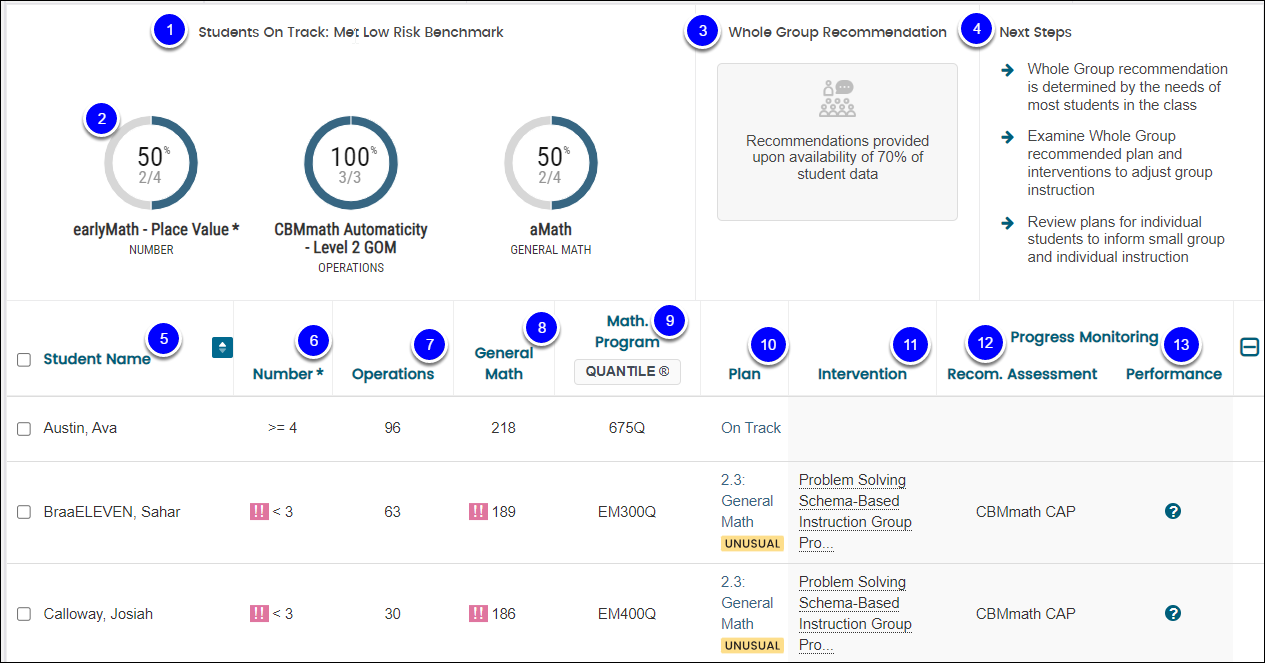Image resolution: width=1265 pixels, height=663 pixels.
Task: Check the box for Austin, Ava
Action: [x=24, y=428]
